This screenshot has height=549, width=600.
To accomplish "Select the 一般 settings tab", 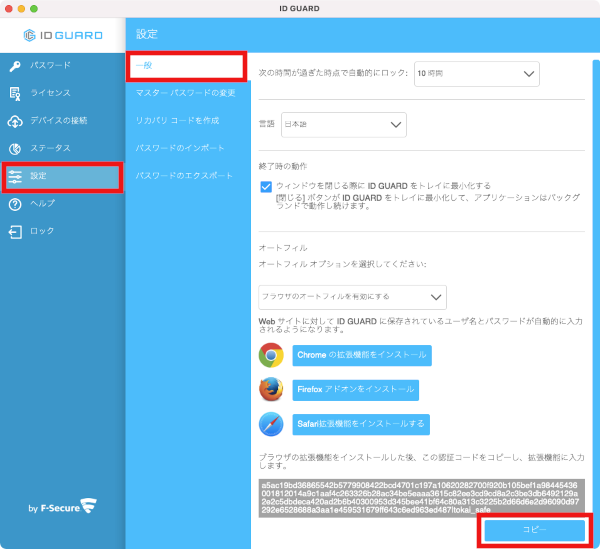I will (x=186, y=67).
